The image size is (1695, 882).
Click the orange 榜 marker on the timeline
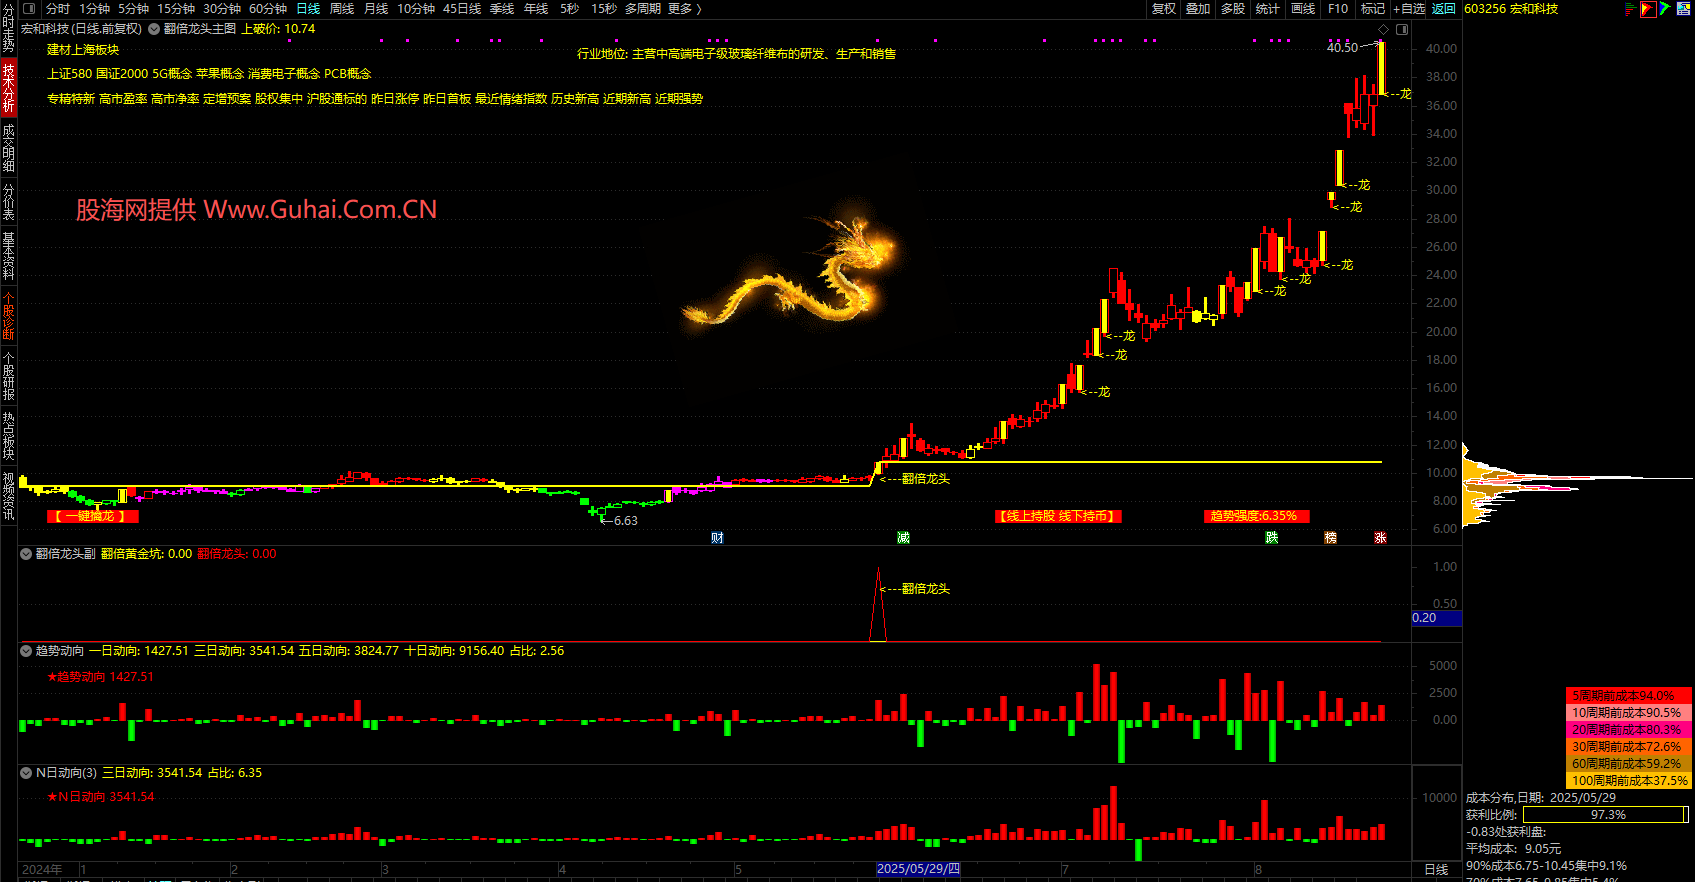(x=1330, y=537)
